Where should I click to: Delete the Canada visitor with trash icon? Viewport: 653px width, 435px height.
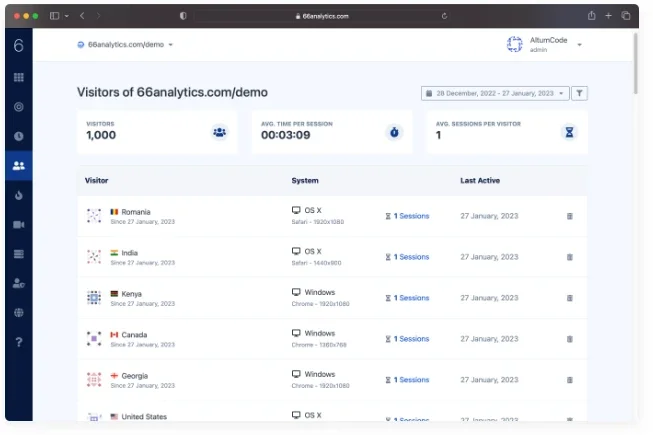tap(570, 339)
